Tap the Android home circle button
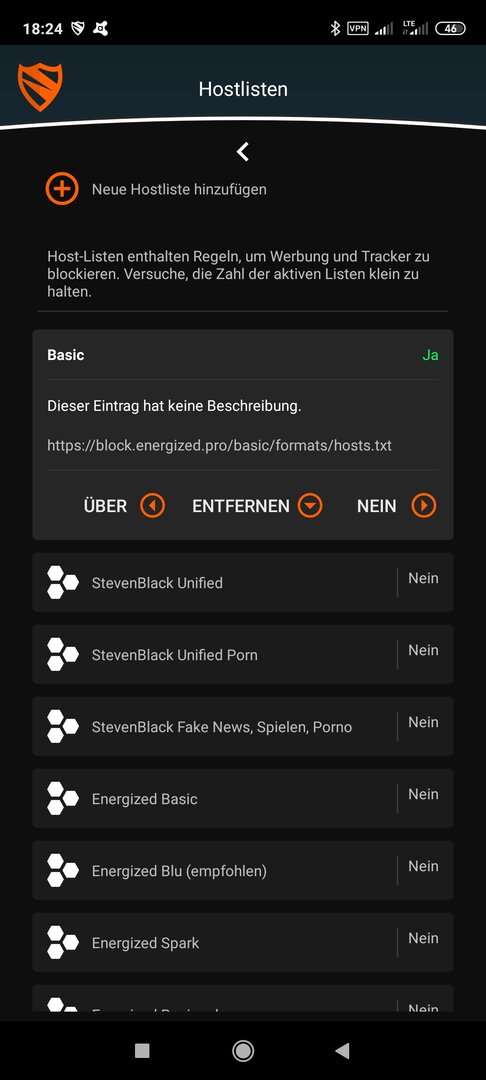The height and width of the screenshot is (1080, 486). click(242, 1050)
